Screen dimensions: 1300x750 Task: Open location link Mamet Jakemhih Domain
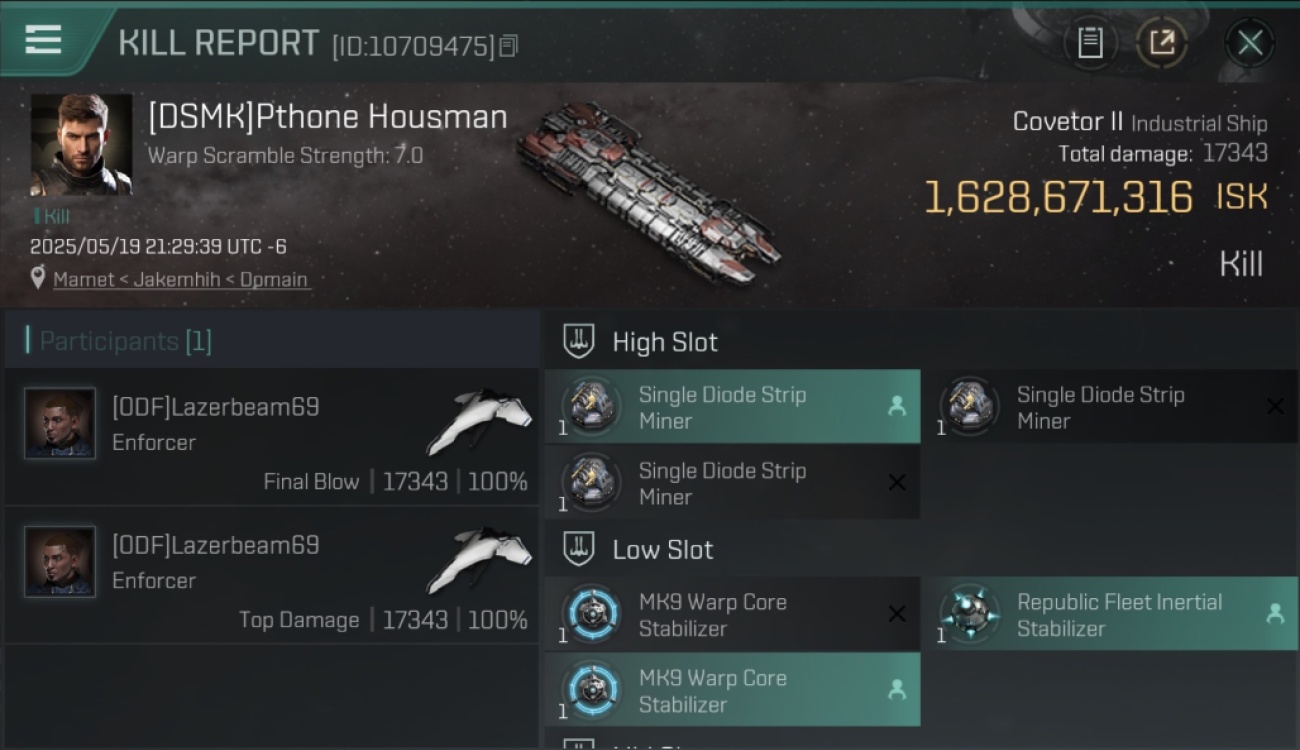click(x=180, y=279)
